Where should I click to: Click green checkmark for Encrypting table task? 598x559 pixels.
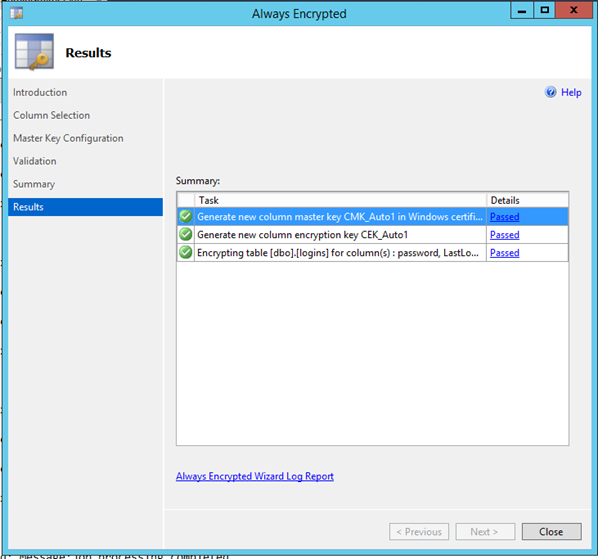tap(186, 252)
